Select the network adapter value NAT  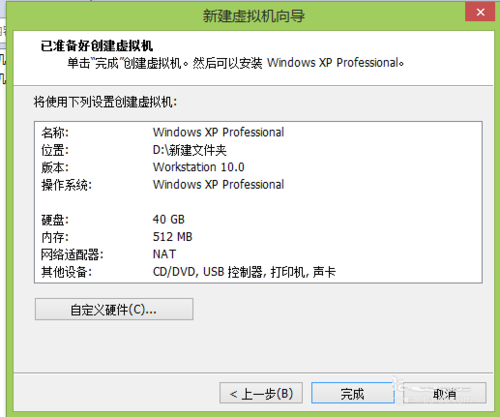pos(164,254)
